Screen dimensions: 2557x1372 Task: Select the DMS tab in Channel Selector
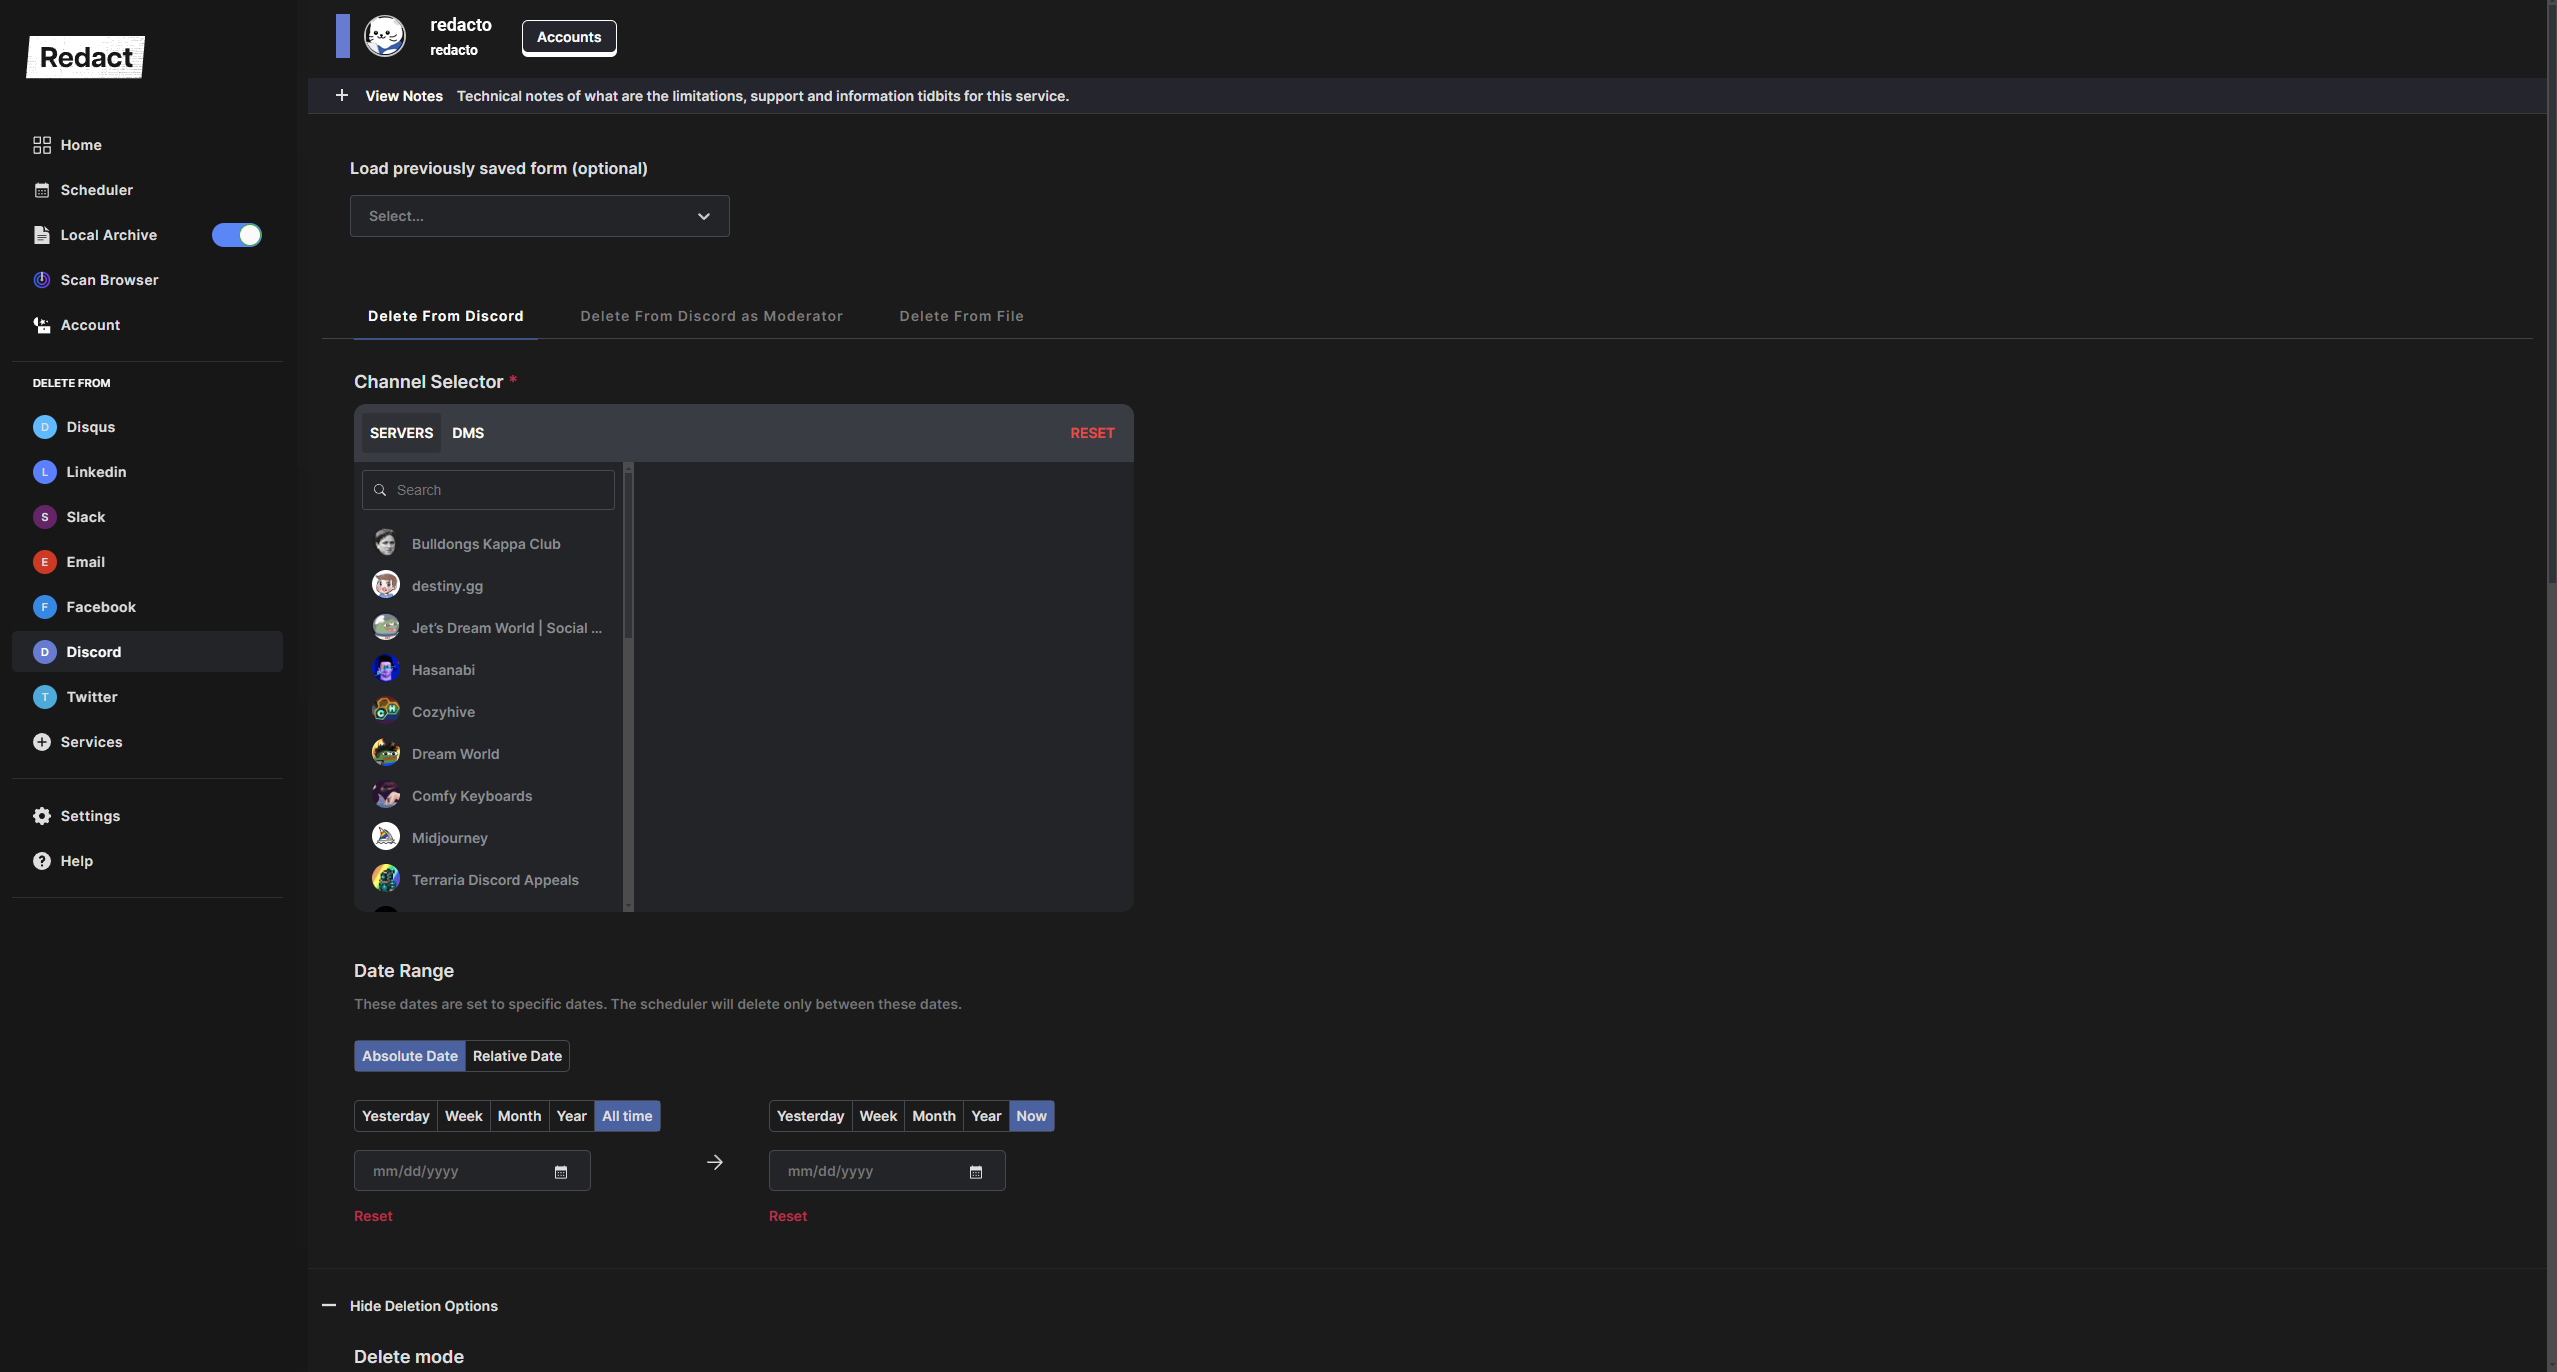[467, 433]
